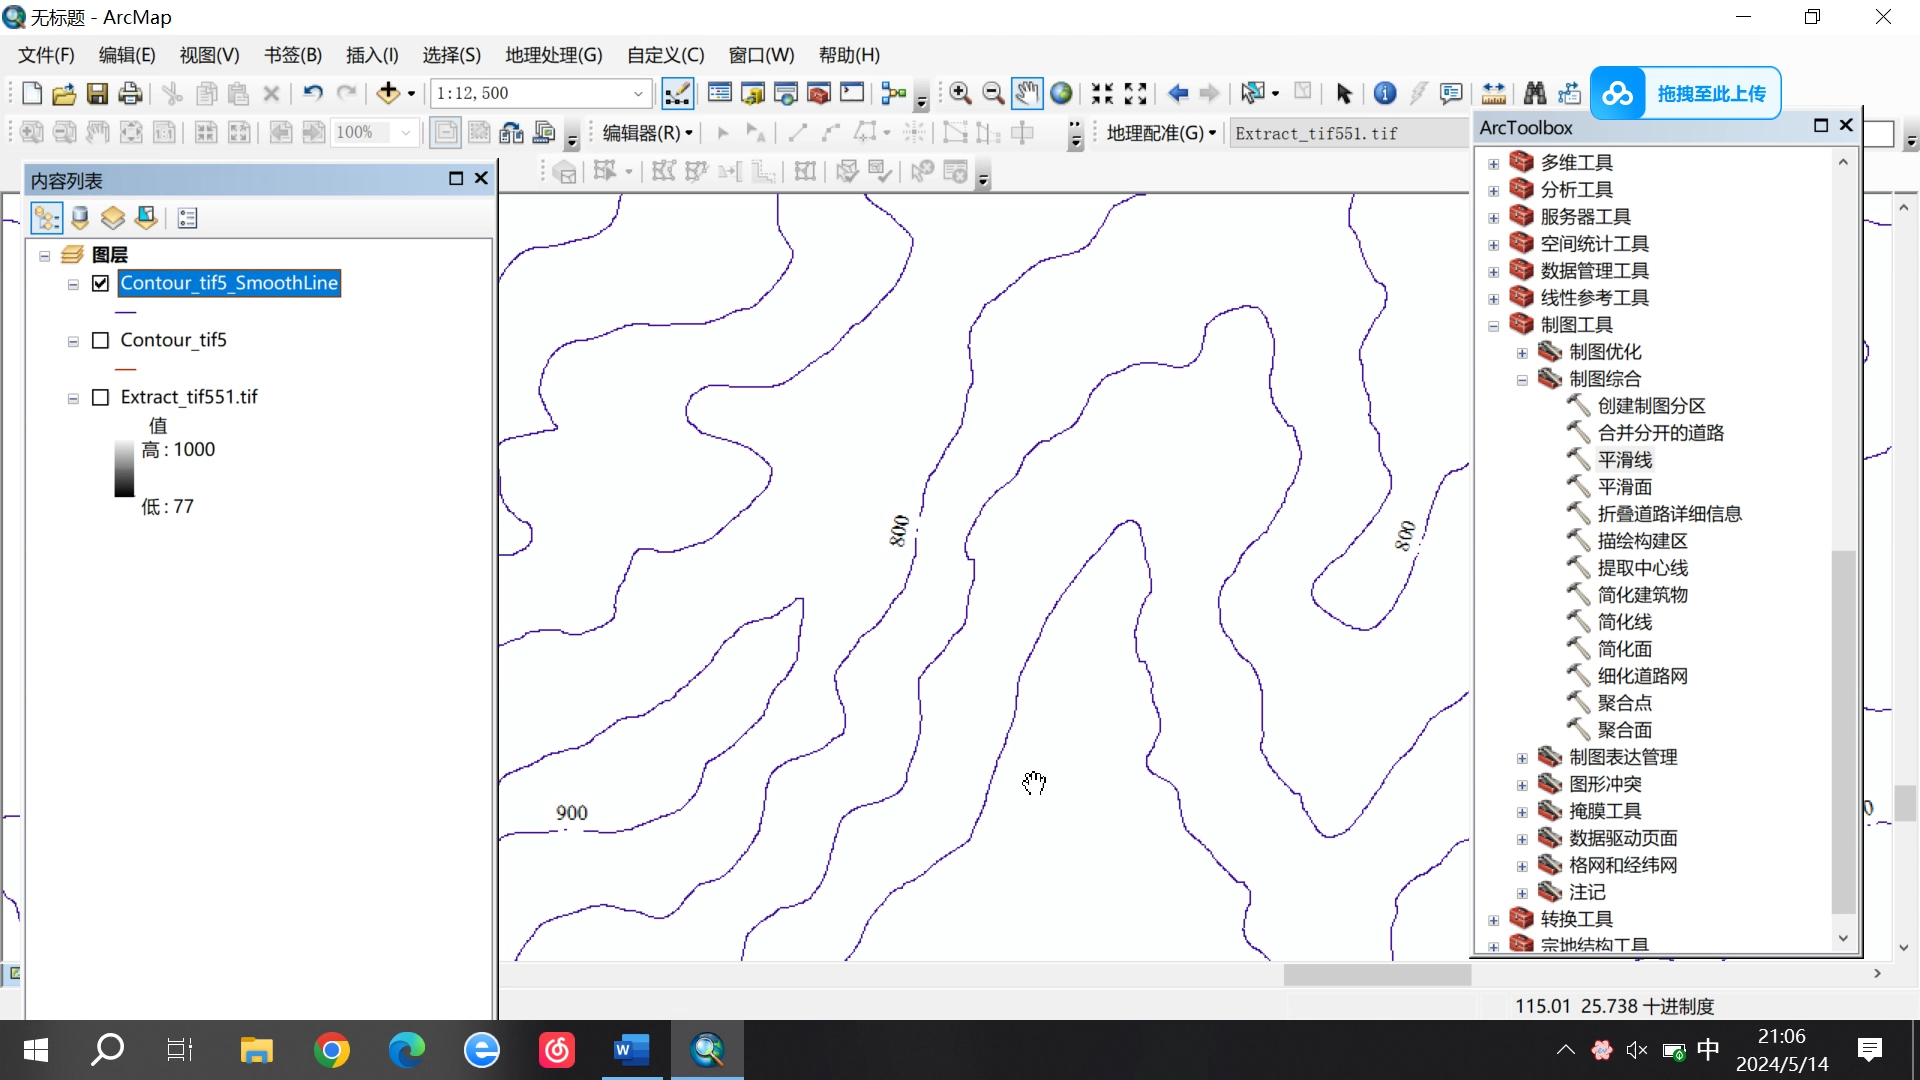Open the Find binoculars tool
Image resolution: width=1920 pixels, height=1080 pixels.
1535,93
